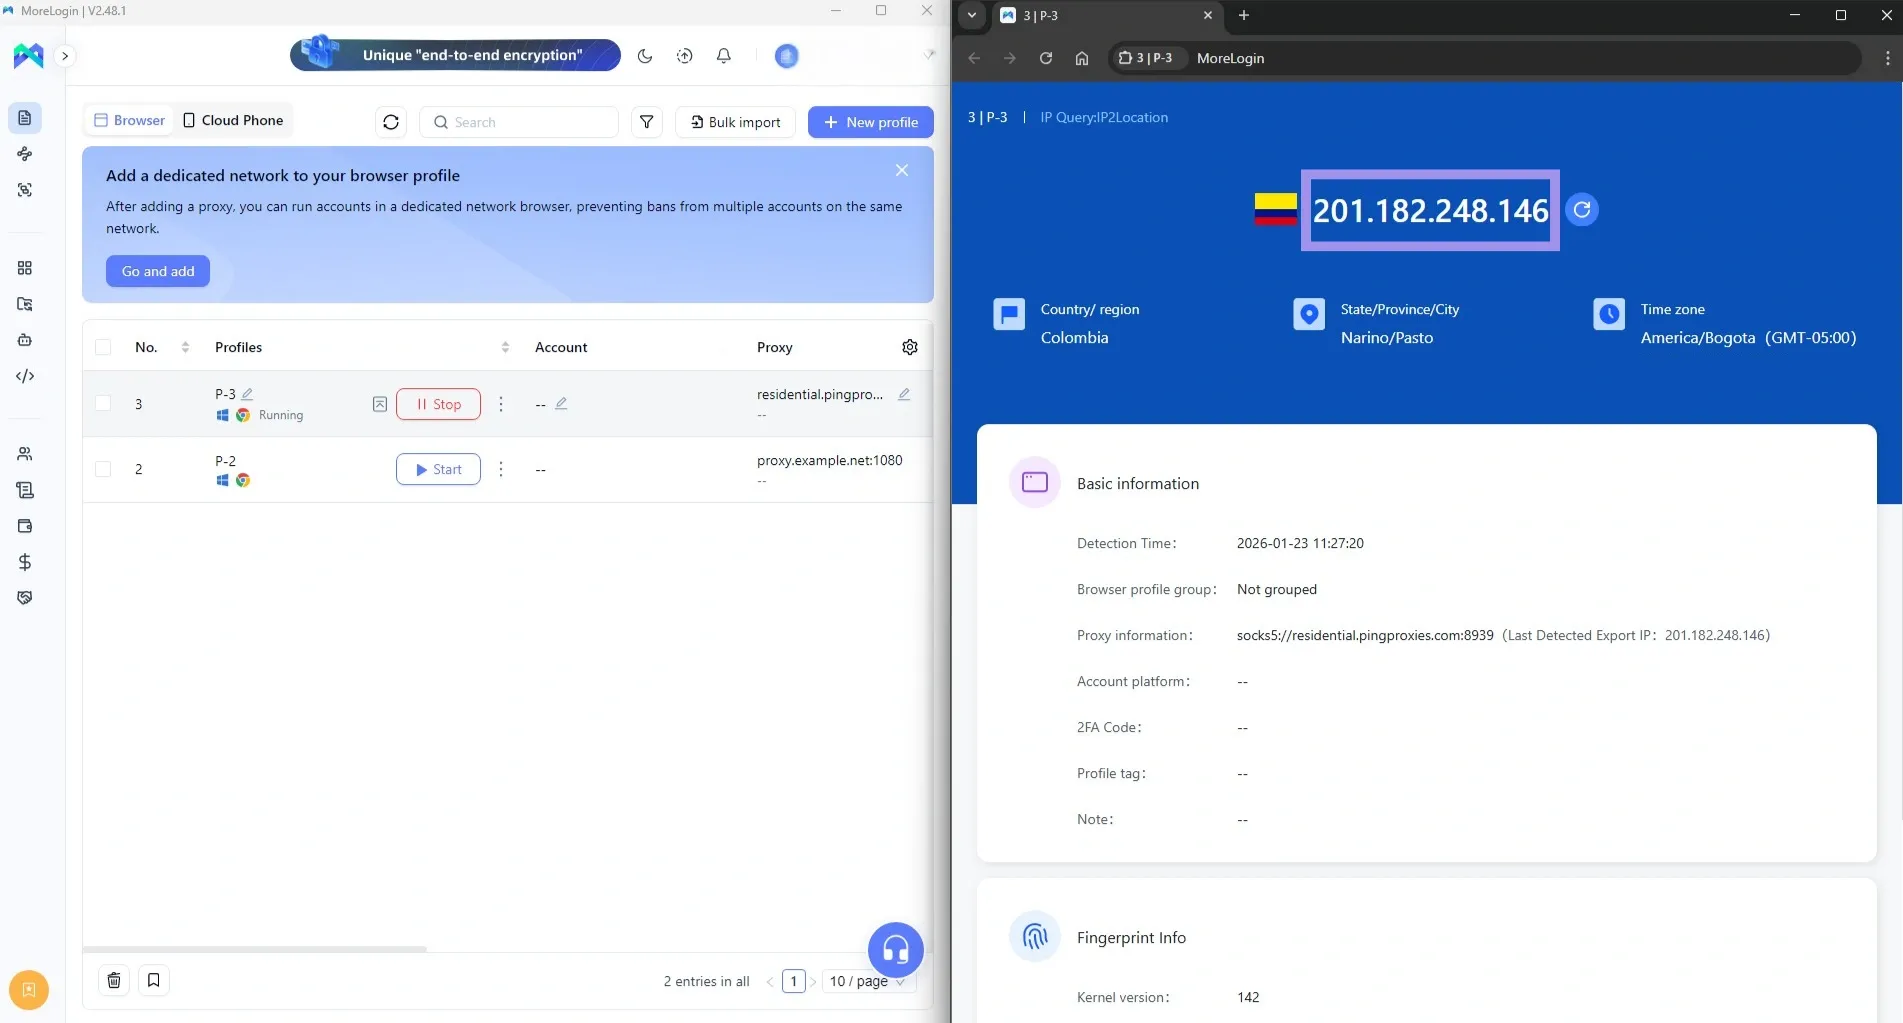Select all profiles with header checkbox
1903x1023 pixels.
(103, 347)
